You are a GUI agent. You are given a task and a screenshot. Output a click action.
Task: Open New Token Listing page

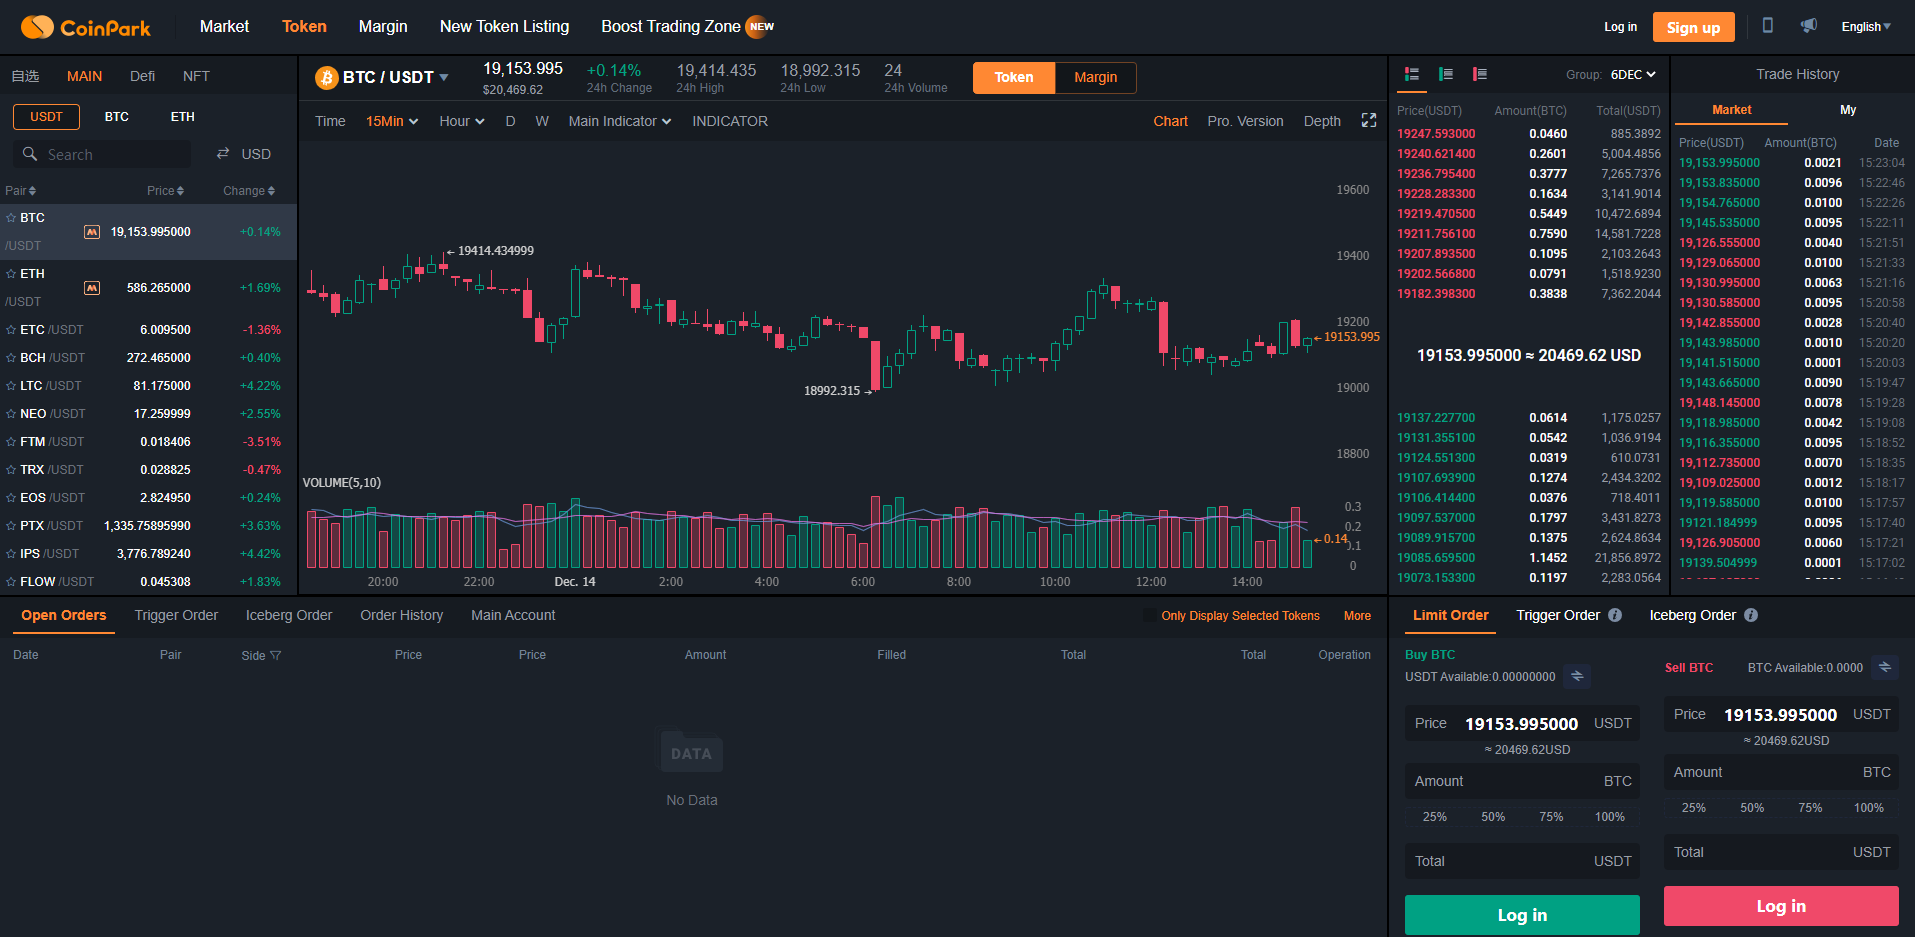(x=504, y=26)
